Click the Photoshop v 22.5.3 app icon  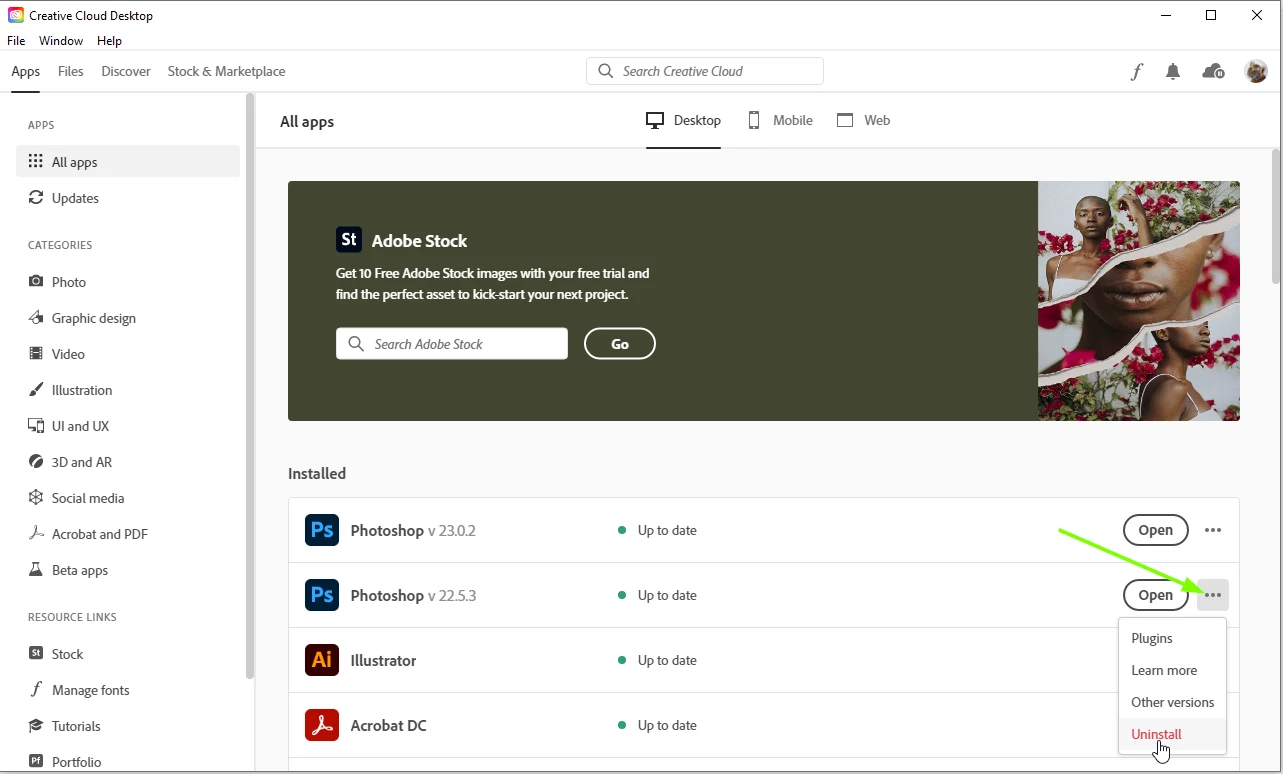tap(322, 595)
